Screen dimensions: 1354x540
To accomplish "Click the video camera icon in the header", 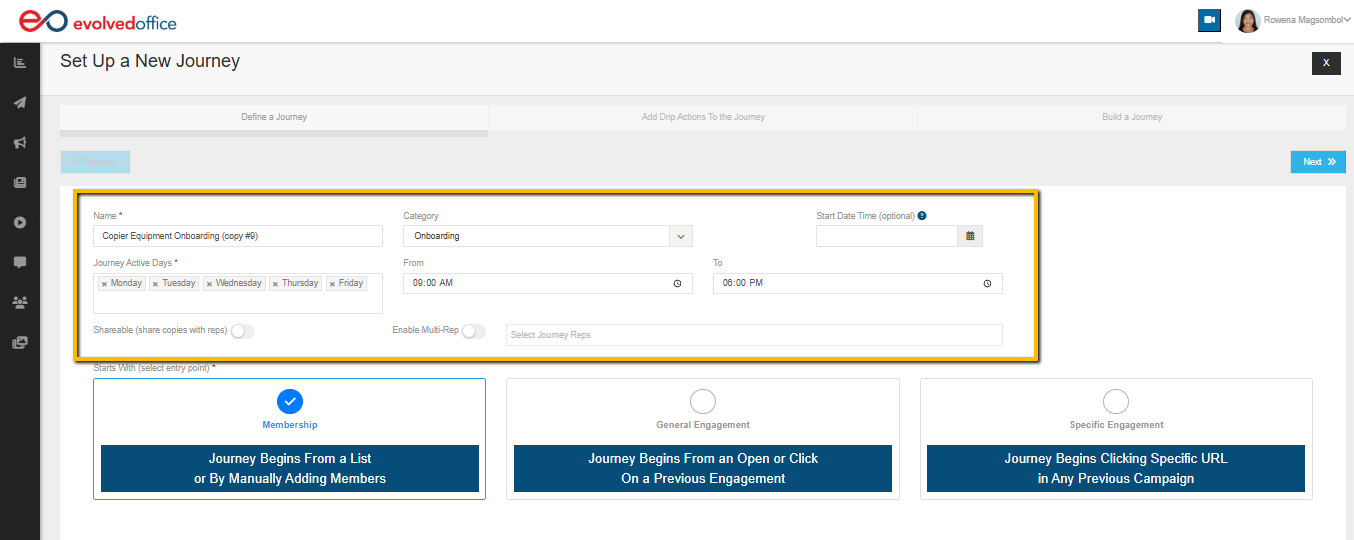I will click(x=1209, y=20).
